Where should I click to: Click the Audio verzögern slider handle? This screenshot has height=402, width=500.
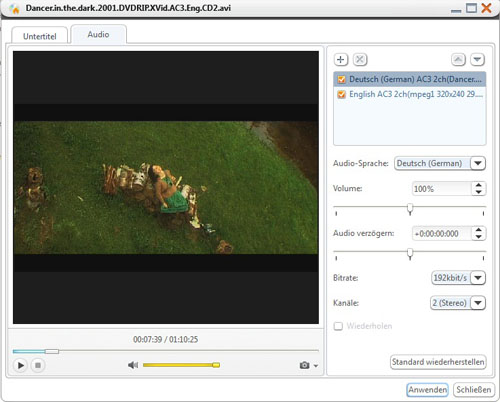(410, 254)
